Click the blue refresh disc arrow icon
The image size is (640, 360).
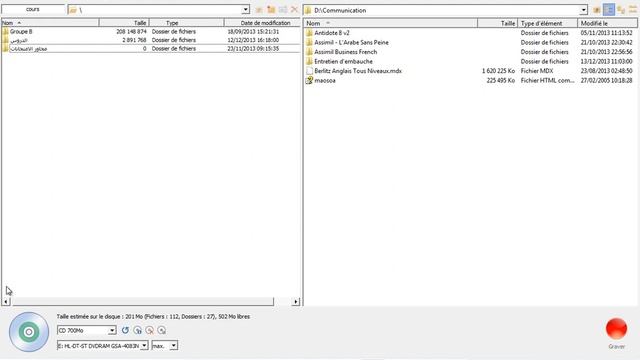coord(125,330)
